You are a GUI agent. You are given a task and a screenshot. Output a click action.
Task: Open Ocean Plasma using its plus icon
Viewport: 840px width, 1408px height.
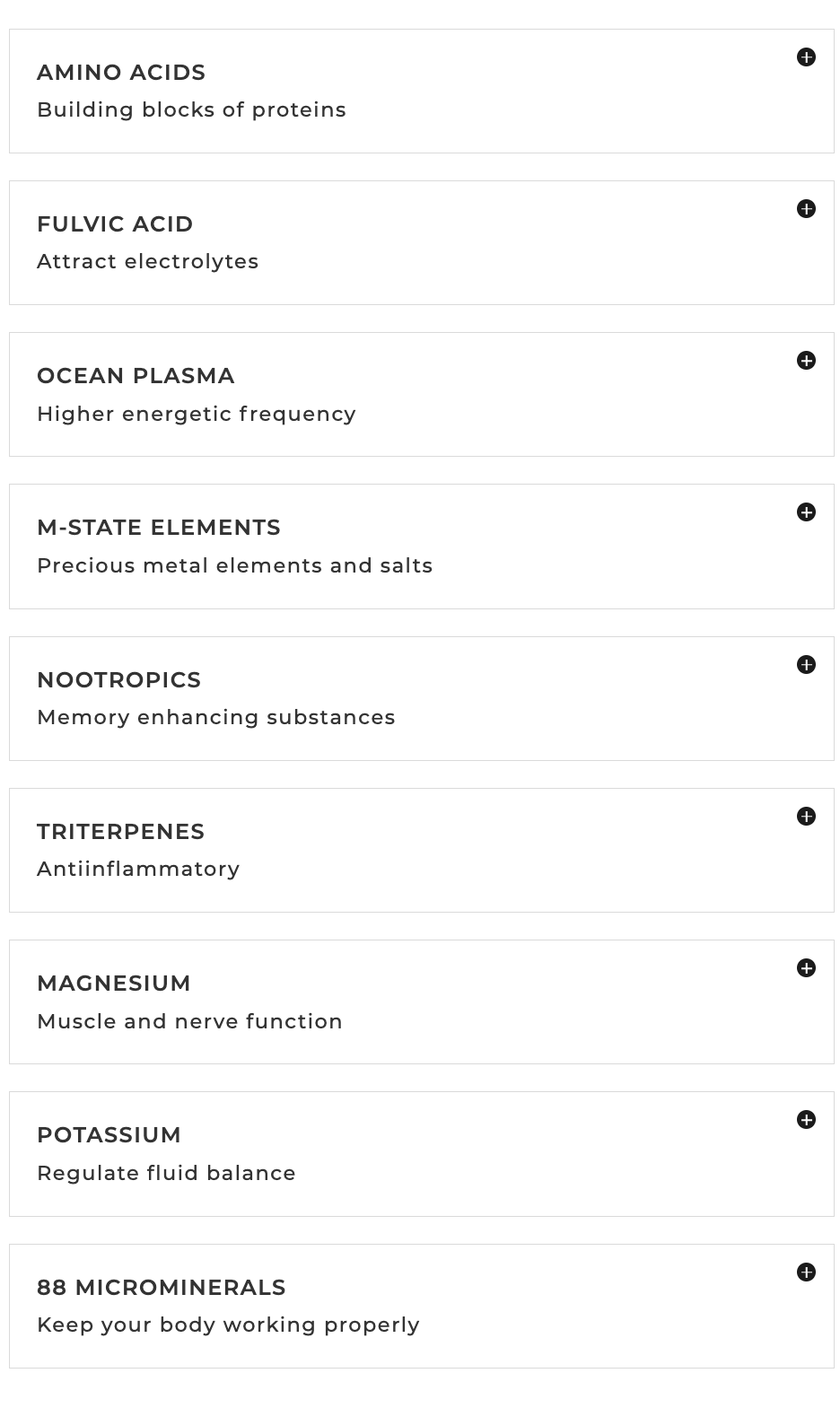(x=806, y=361)
